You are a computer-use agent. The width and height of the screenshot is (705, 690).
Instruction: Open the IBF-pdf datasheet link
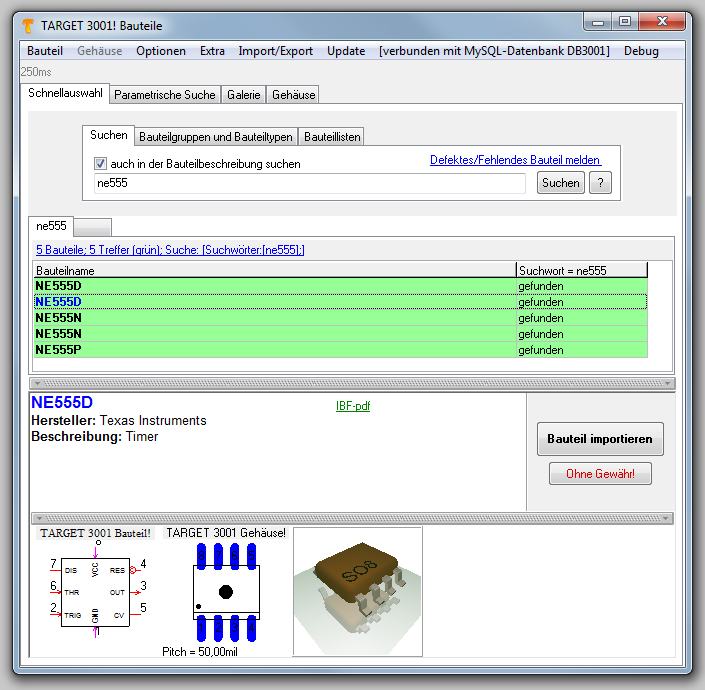pos(353,406)
